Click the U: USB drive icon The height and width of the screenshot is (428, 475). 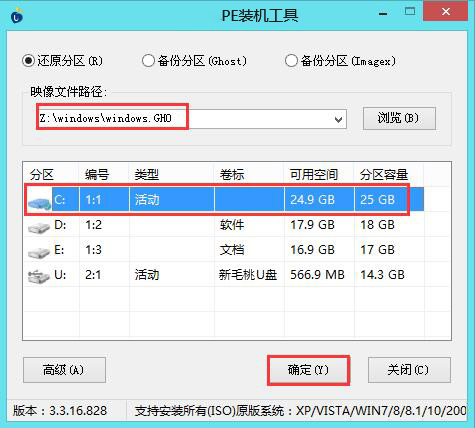pos(39,277)
